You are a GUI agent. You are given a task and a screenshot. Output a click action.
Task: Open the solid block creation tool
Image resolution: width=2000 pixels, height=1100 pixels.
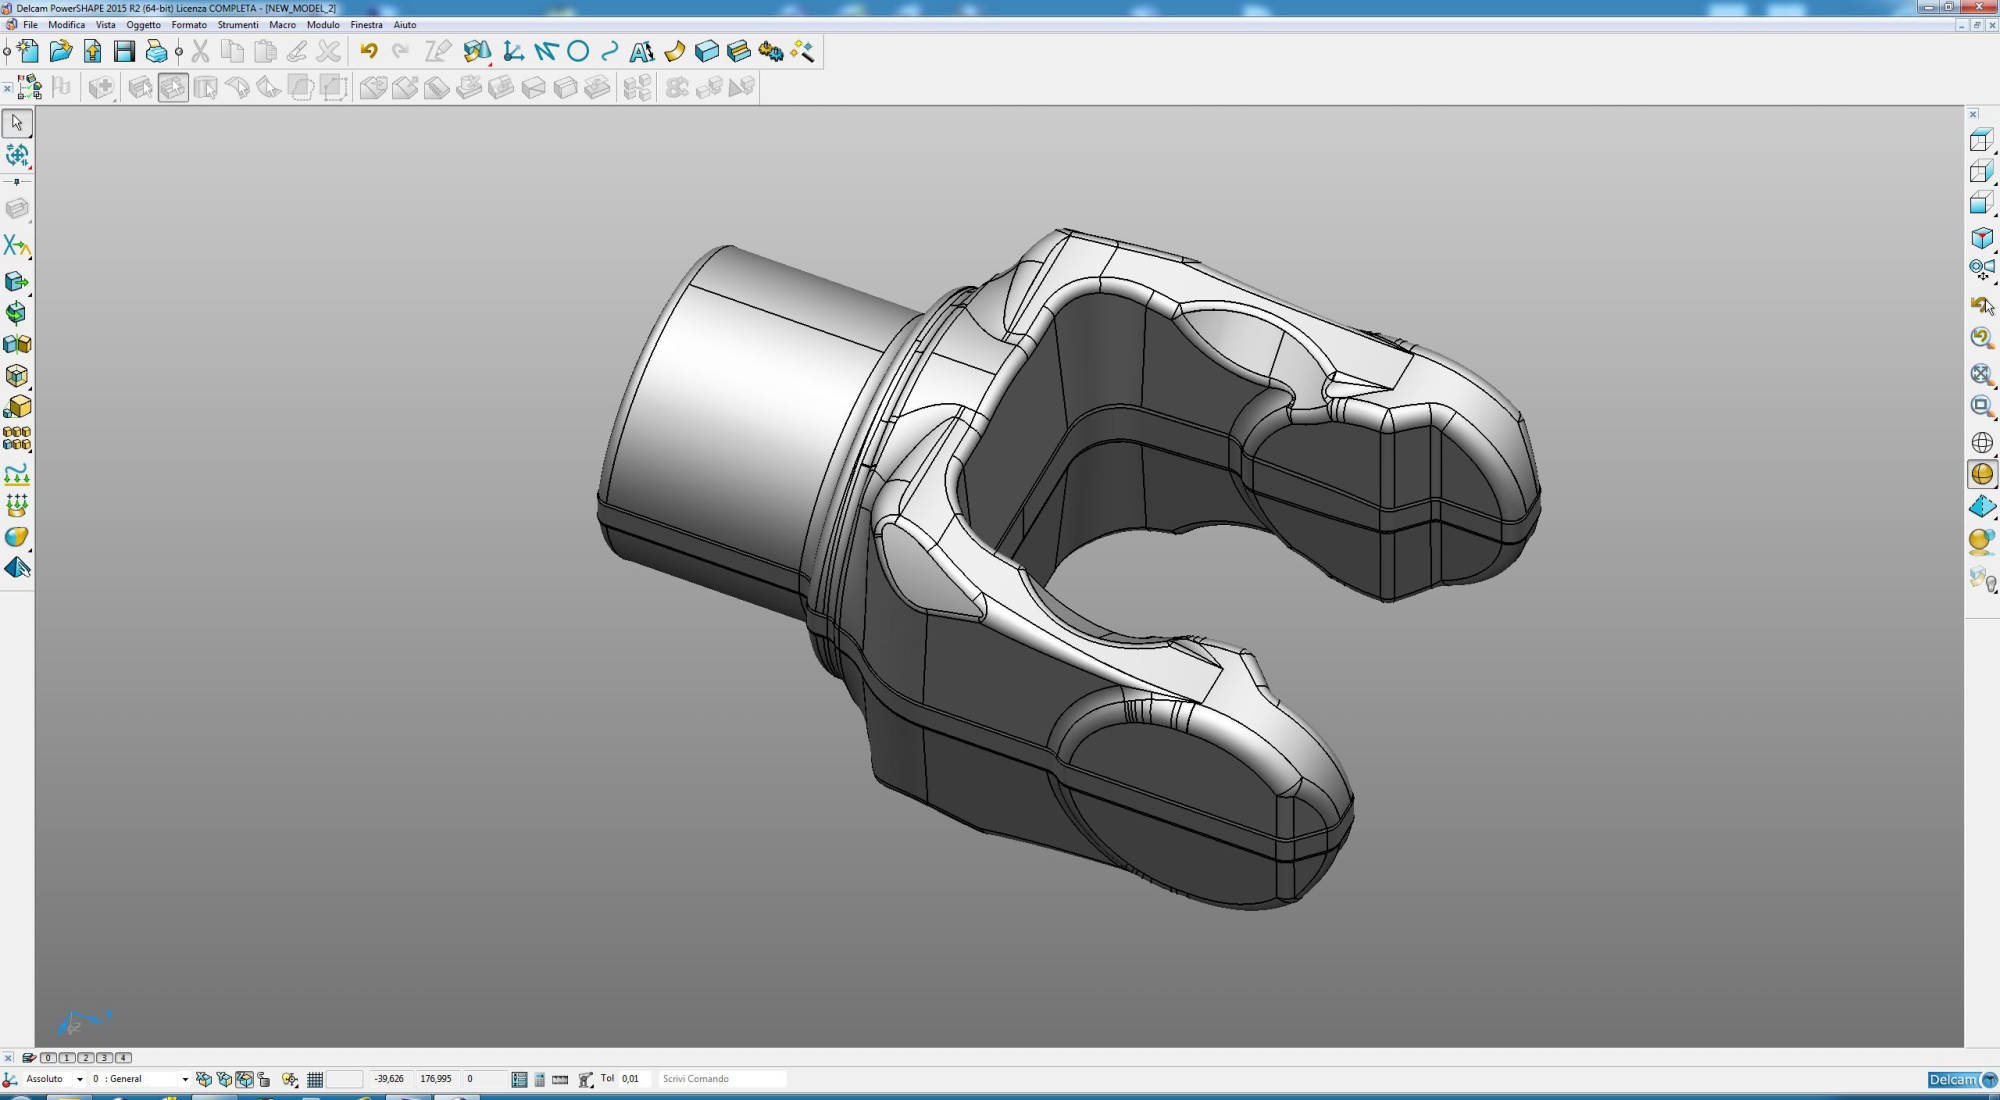click(707, 51)
